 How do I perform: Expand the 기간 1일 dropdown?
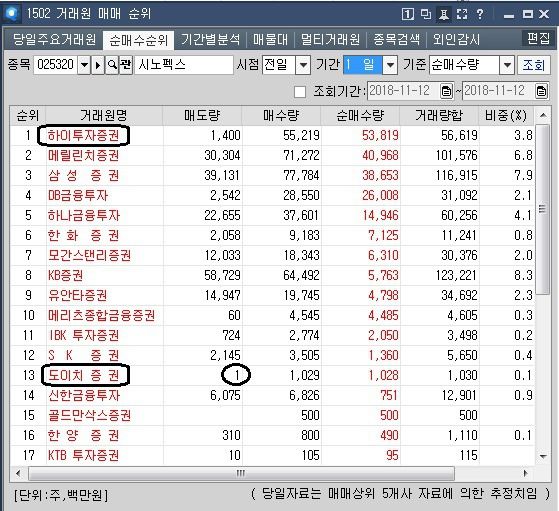click(x=390, y=65)
